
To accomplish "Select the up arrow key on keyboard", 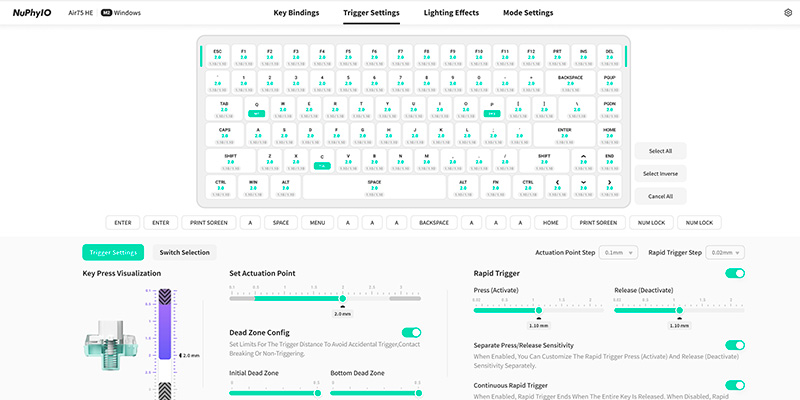I will [x=583, y=161].
